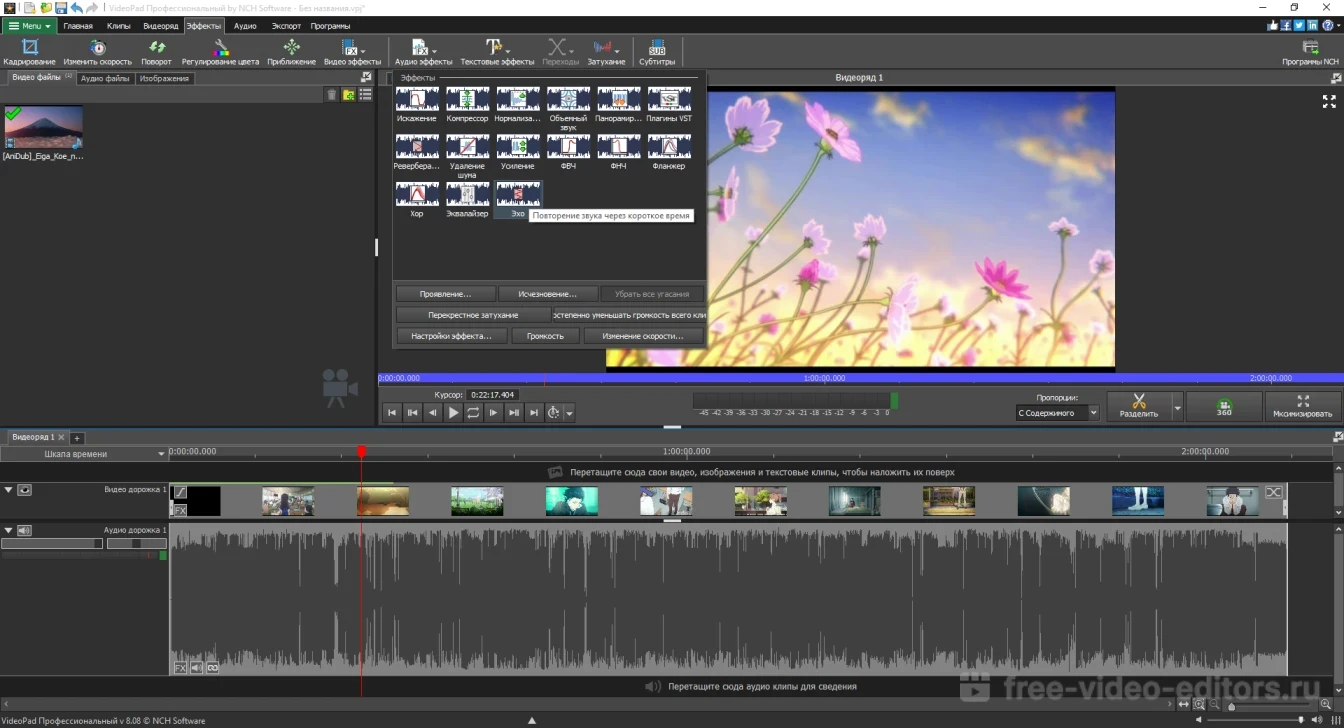Viewport: 1344px width, 728px height.
Task: Hide Видео дорожка 1 using eye icon
Action: point(24,490)
